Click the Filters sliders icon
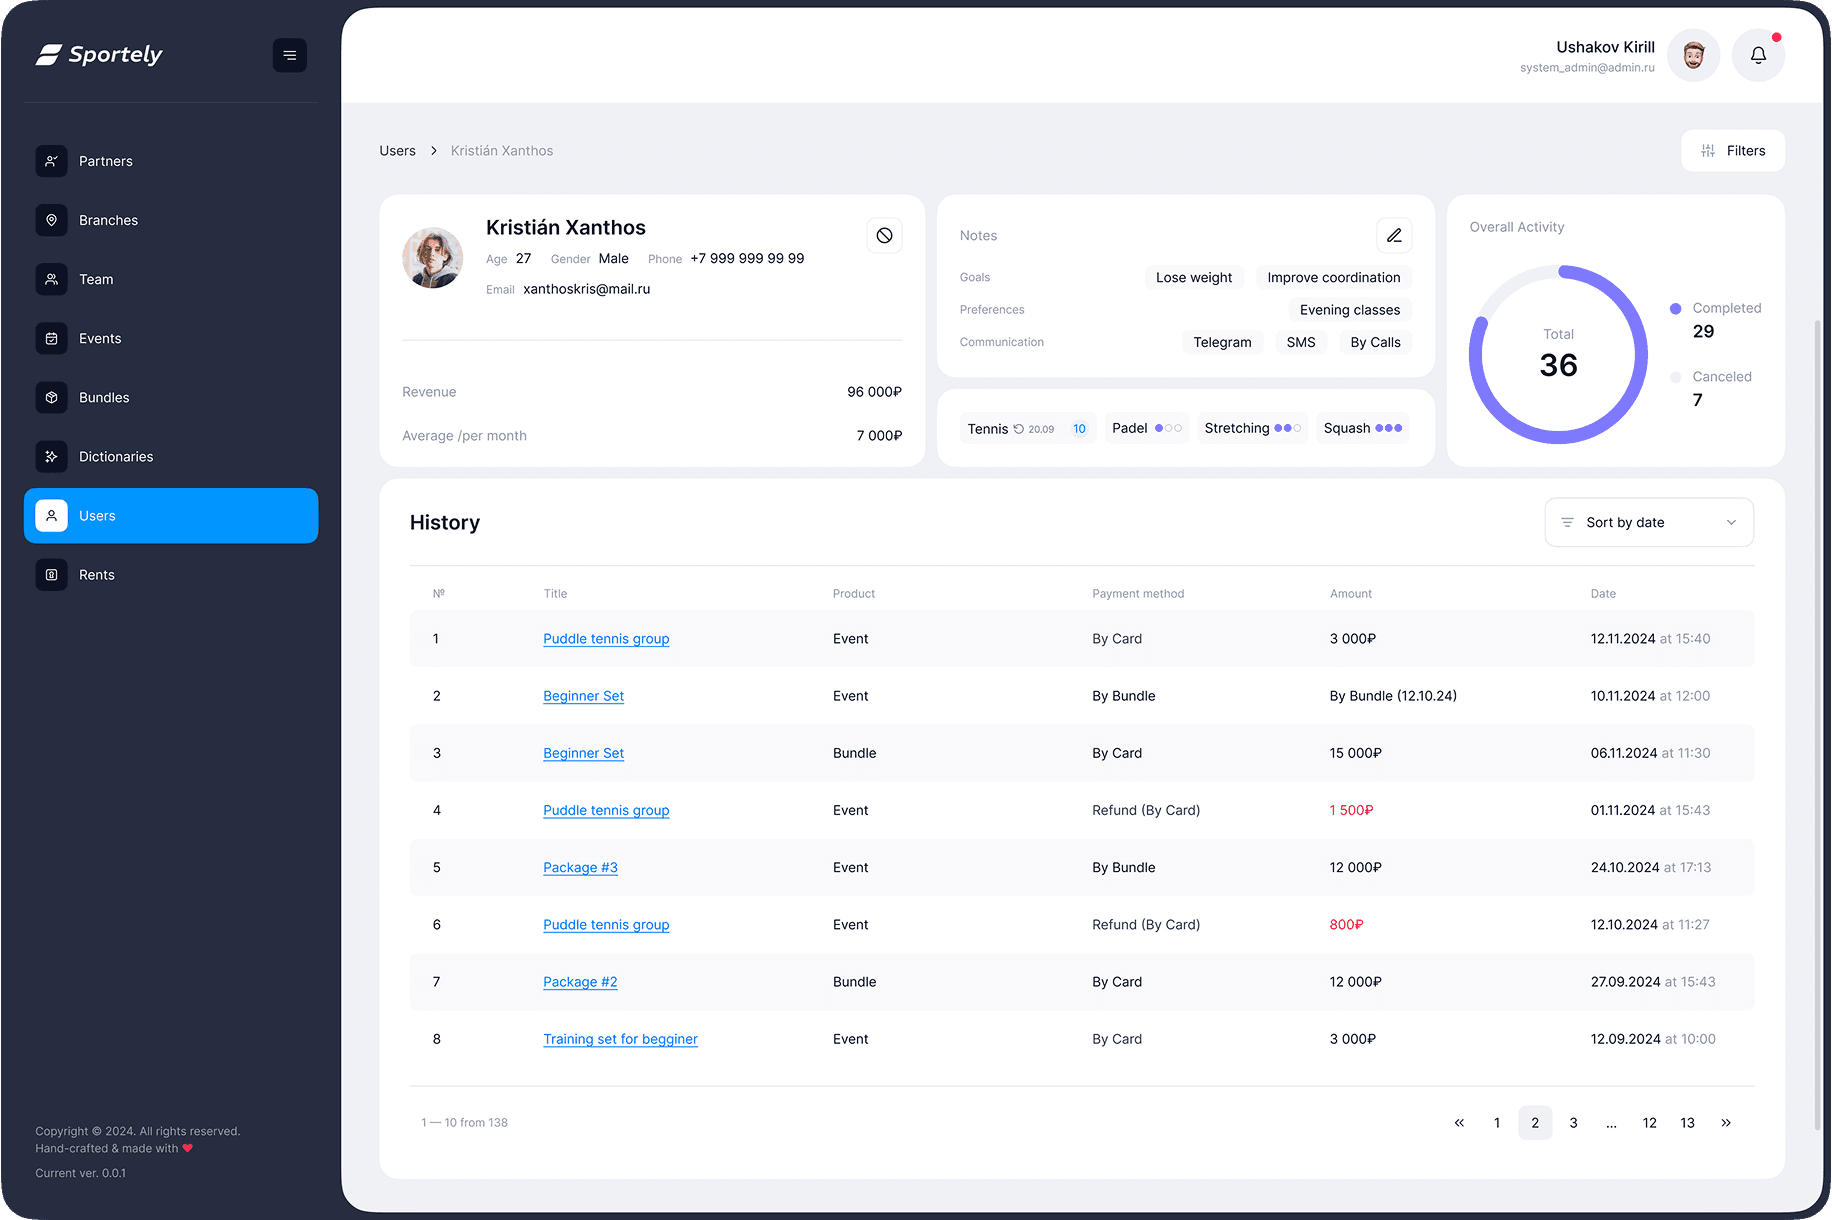This screenshot has height=1220, width=1832. pos(1708,151)
